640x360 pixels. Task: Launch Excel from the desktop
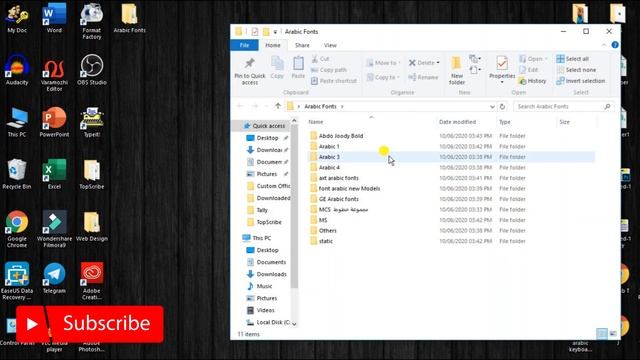pos(54,175)
